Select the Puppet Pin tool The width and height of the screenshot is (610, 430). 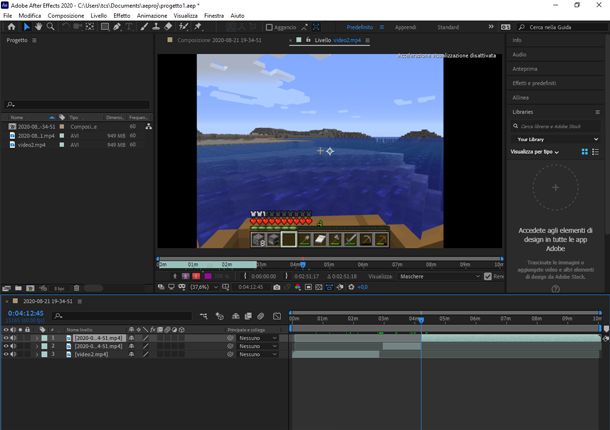tap(198, 27)
